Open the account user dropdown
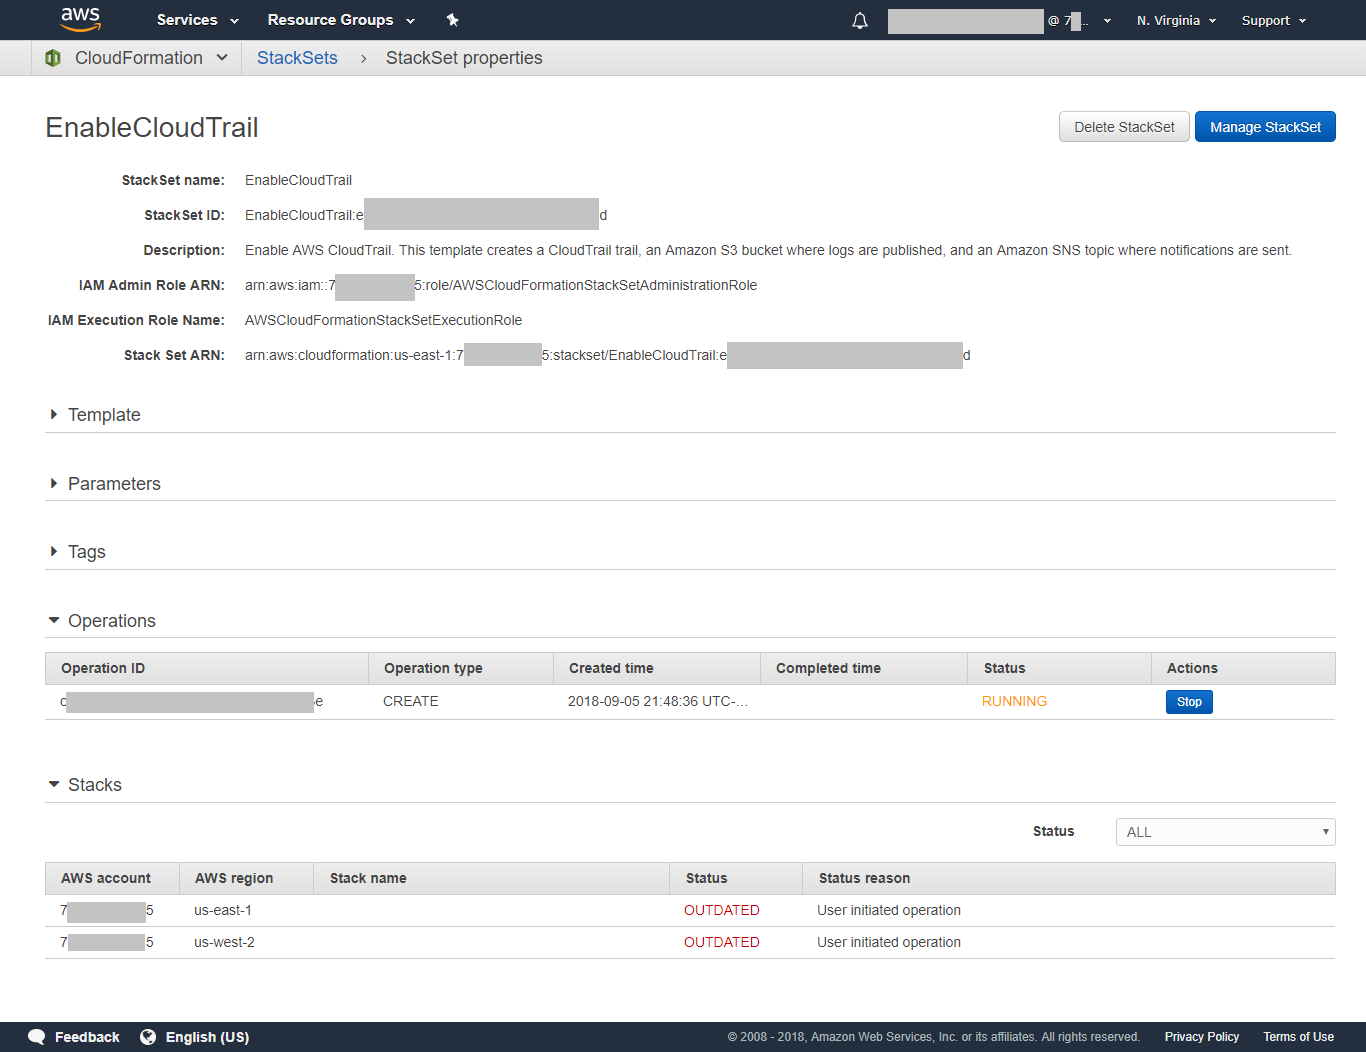 1000,20
